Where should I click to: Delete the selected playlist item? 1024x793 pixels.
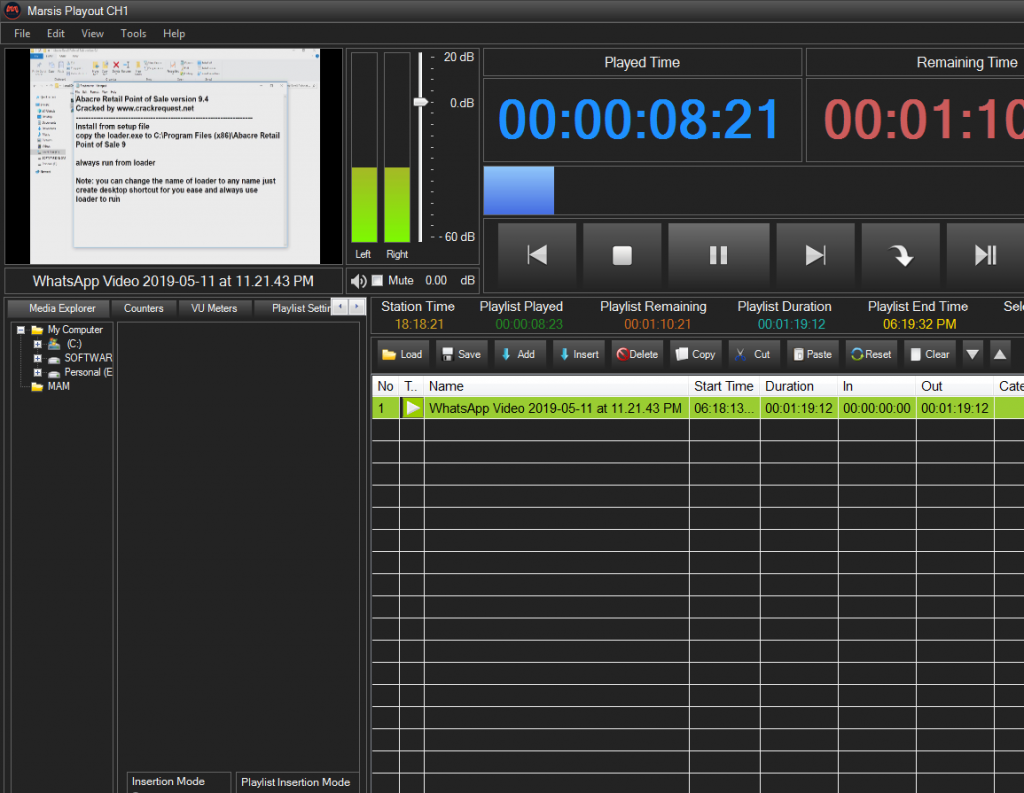[637, 354]
